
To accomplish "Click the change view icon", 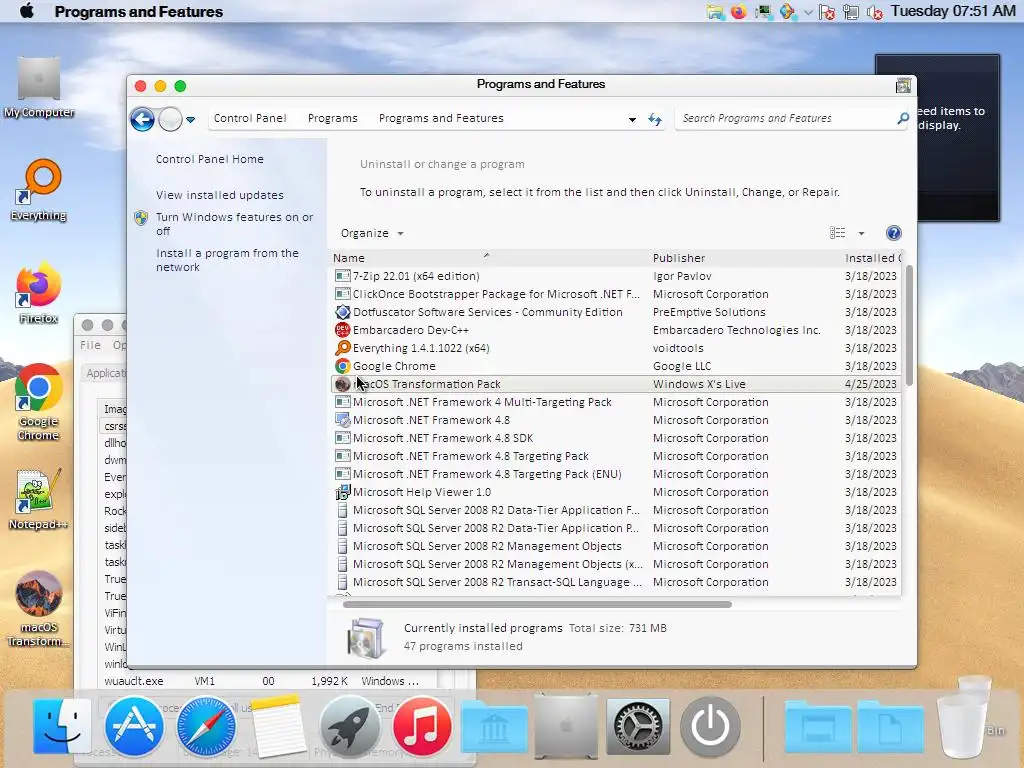I will tap(837, 233).
